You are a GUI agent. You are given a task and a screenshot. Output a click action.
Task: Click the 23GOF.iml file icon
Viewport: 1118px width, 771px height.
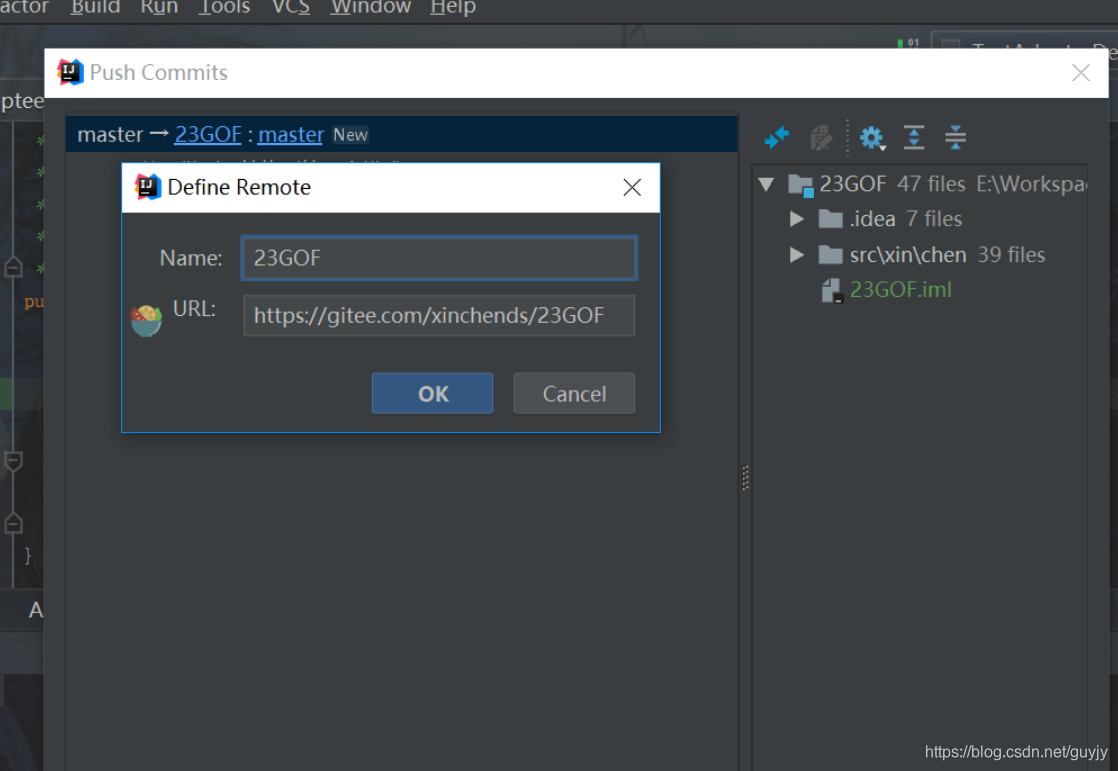pyautogui.click(x=832, y=290)
